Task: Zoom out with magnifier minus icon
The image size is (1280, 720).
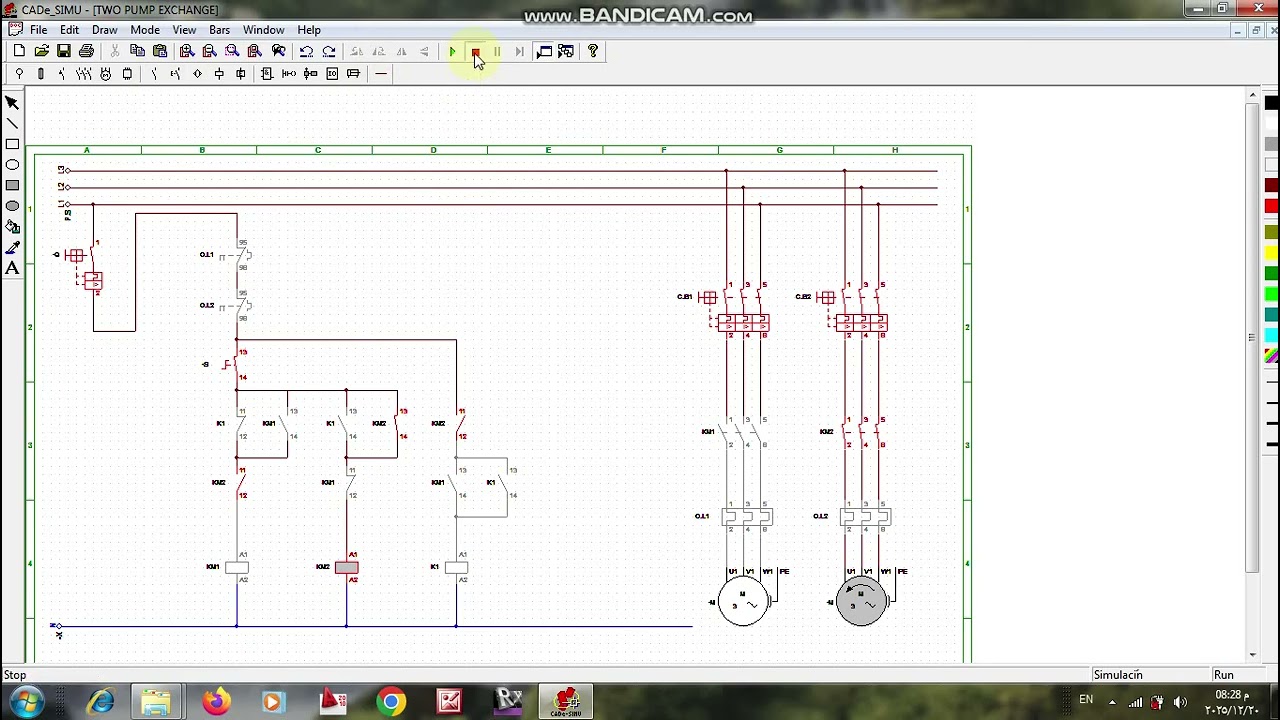Action: click(x=209, y=51)
